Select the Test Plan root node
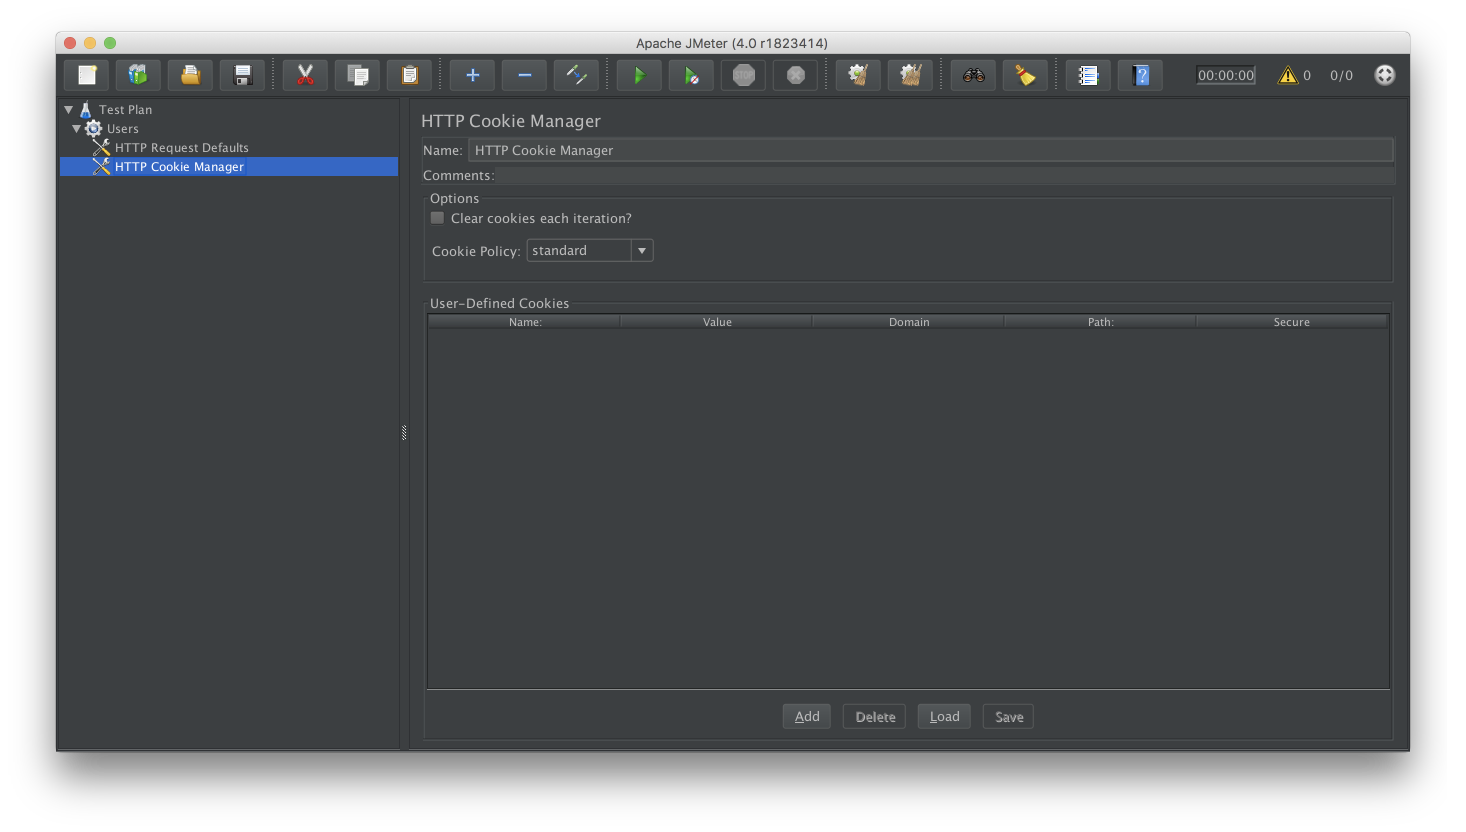This screenshot has width=1466, height=832. coord(125,110)
